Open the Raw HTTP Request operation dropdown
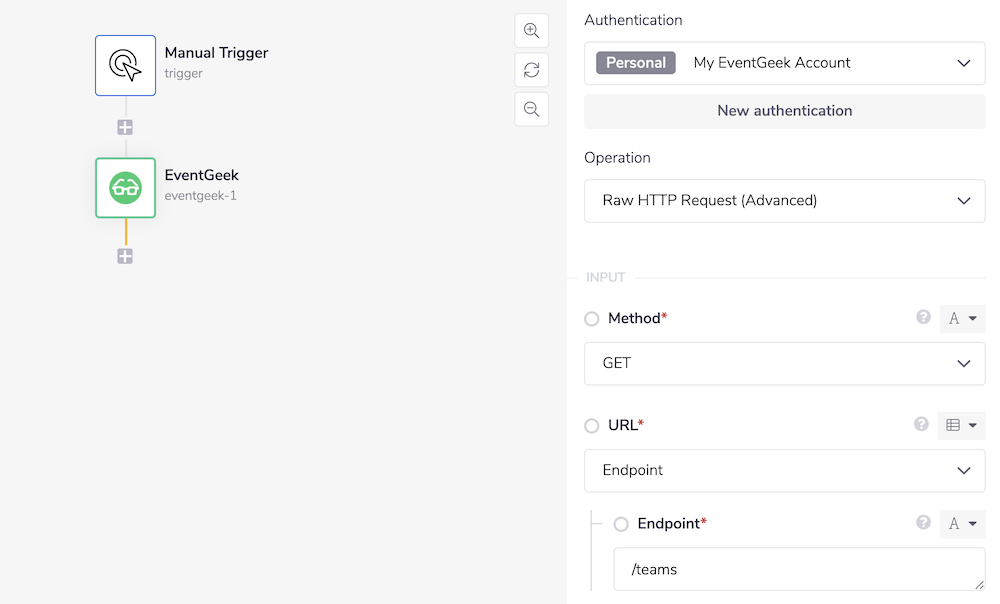The height and width of the screenshot is (604, 1000). click(x=784, y=200)
